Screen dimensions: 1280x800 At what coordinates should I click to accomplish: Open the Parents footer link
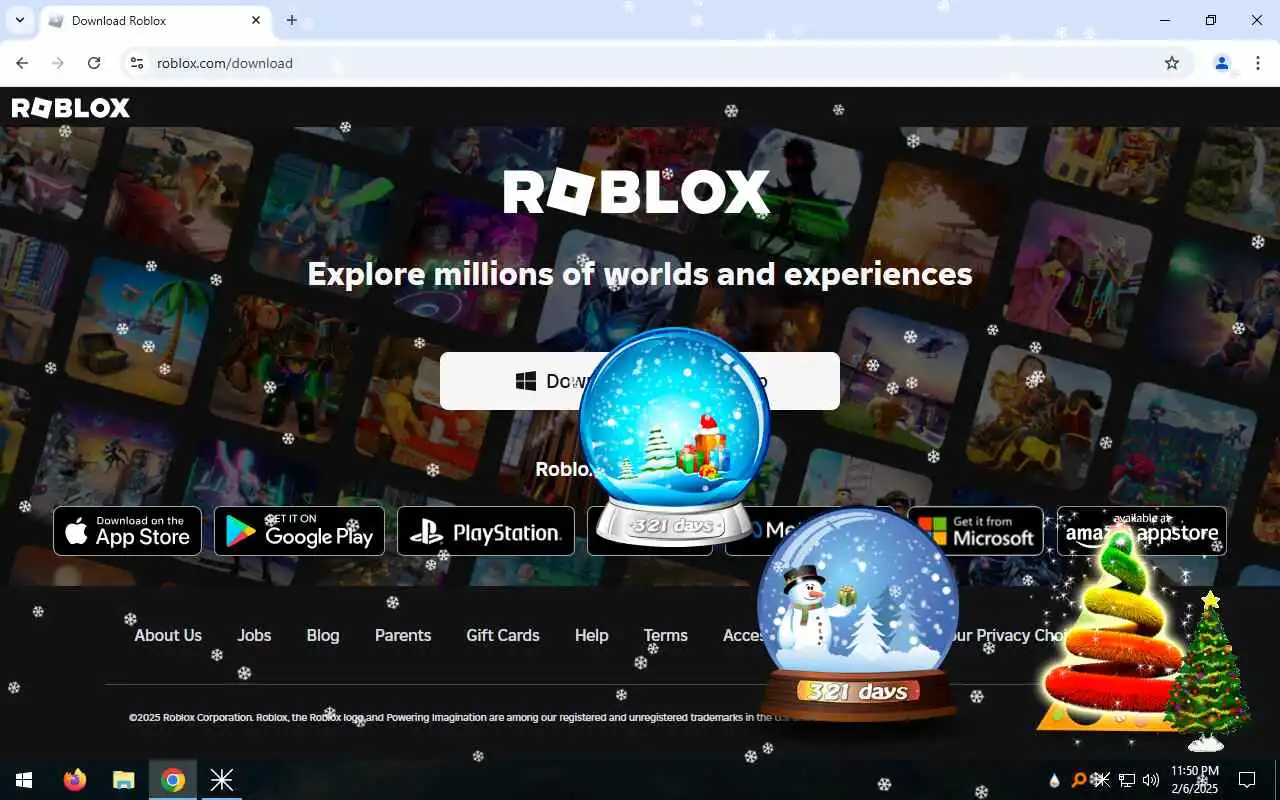point(403,635)
